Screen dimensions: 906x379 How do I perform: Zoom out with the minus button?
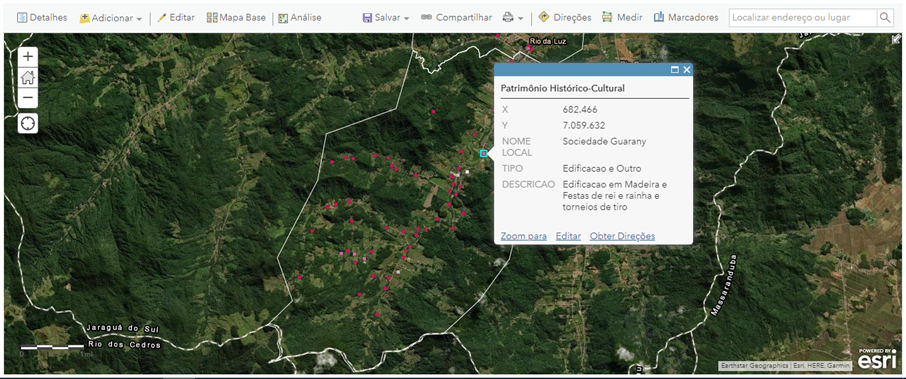pos(28,98)
